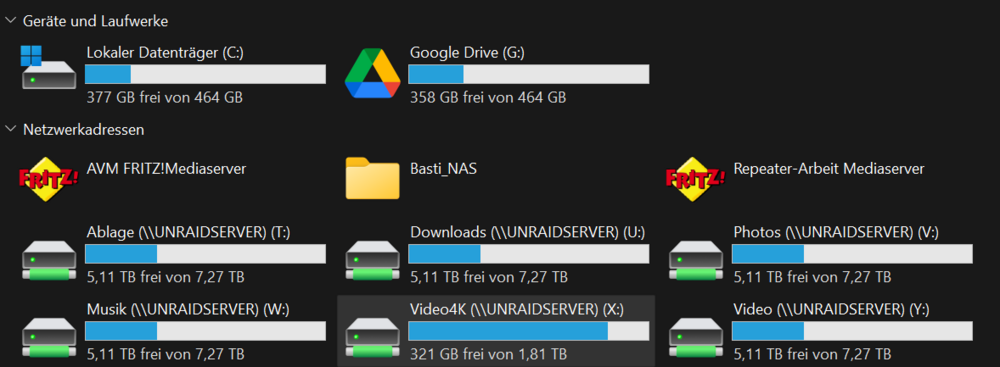The height and width of the screenshot is (367, 1000).
Task: Click the Geräte und Laufwerke group header
Action: click(x=96, y=21)
